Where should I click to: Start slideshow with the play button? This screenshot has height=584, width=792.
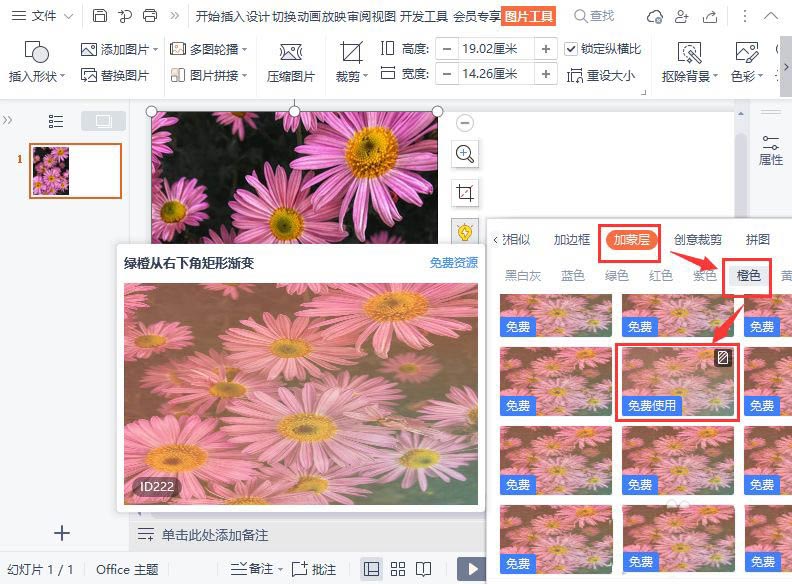[471, 569]
